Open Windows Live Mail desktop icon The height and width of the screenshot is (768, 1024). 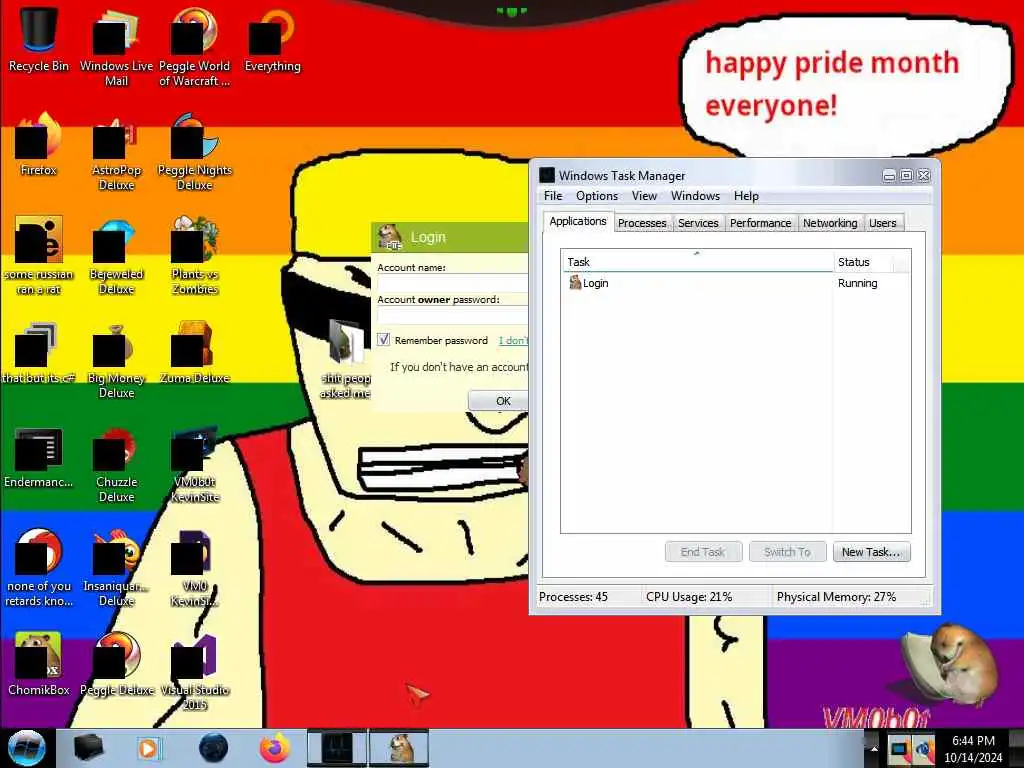[116, 46]
